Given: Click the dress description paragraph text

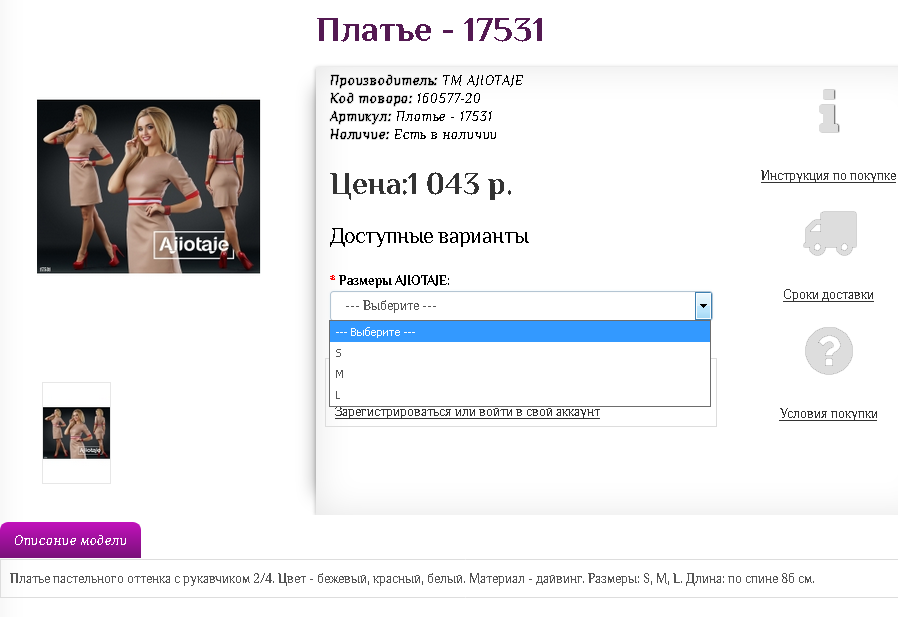Looking at the screenshot, I should pos(412,579).
